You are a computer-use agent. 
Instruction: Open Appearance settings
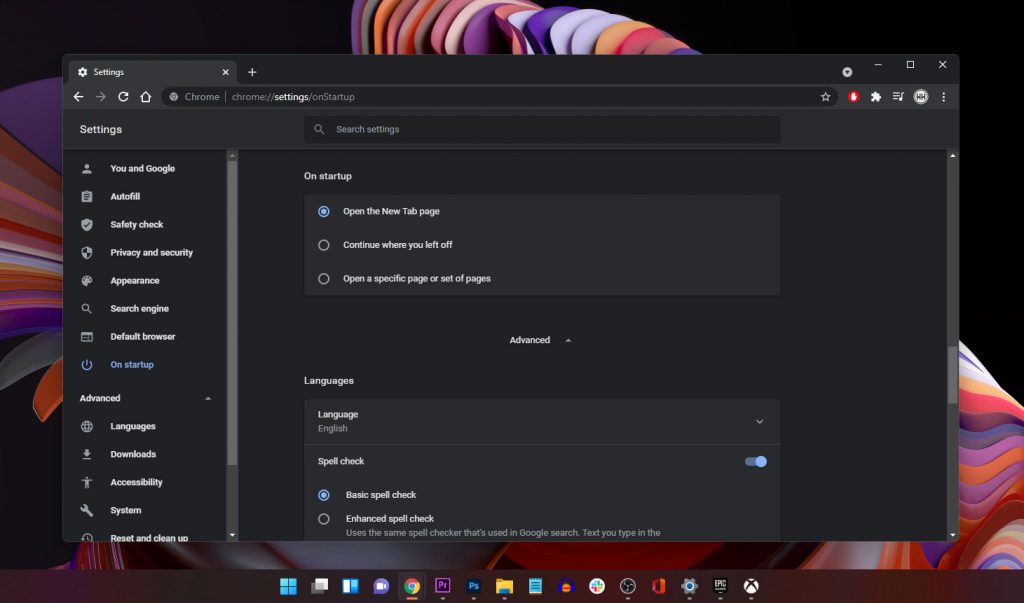(x=135, y=281)
